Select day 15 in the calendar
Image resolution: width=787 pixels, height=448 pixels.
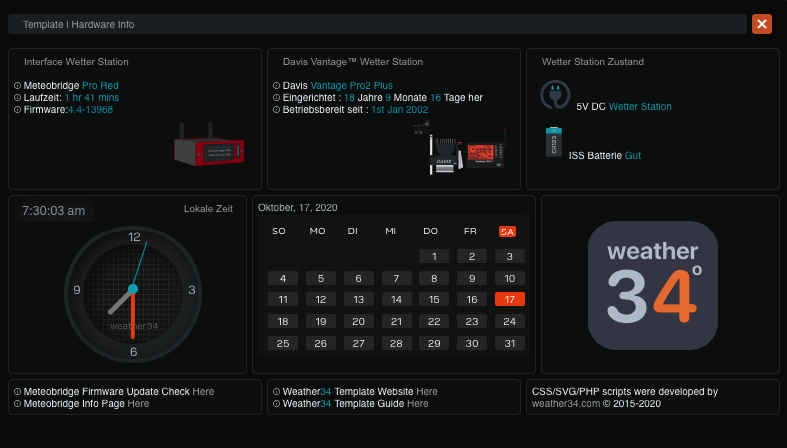pos(434,300)
